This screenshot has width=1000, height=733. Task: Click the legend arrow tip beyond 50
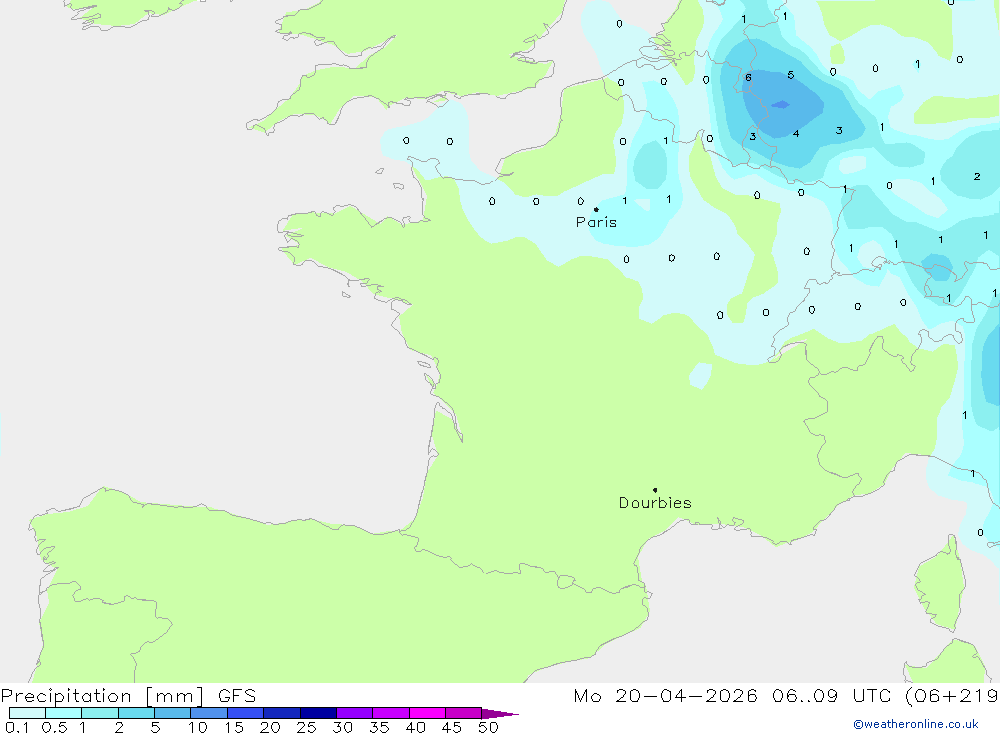500,713
